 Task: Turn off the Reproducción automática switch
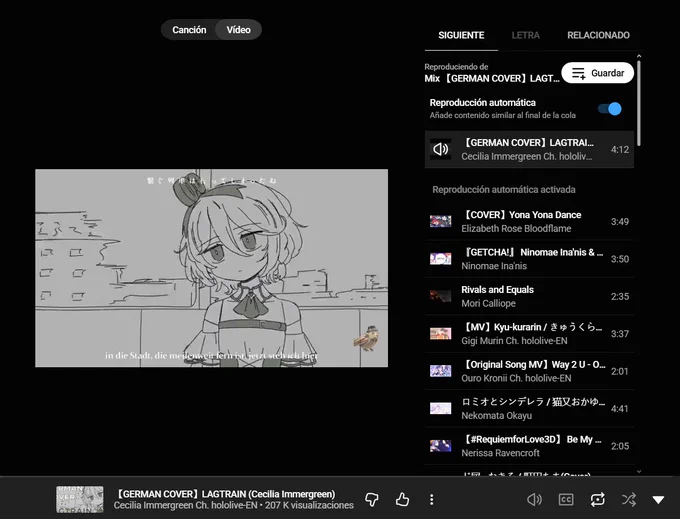[x=610, y=109]
